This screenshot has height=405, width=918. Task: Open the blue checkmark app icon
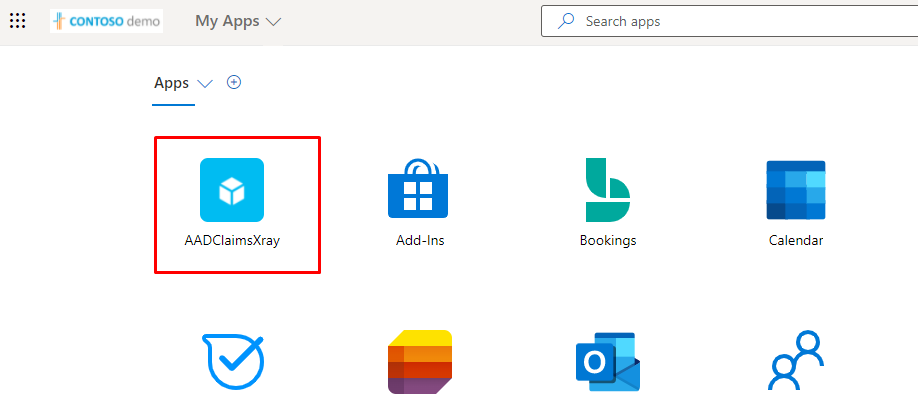(x=232, y=362)
